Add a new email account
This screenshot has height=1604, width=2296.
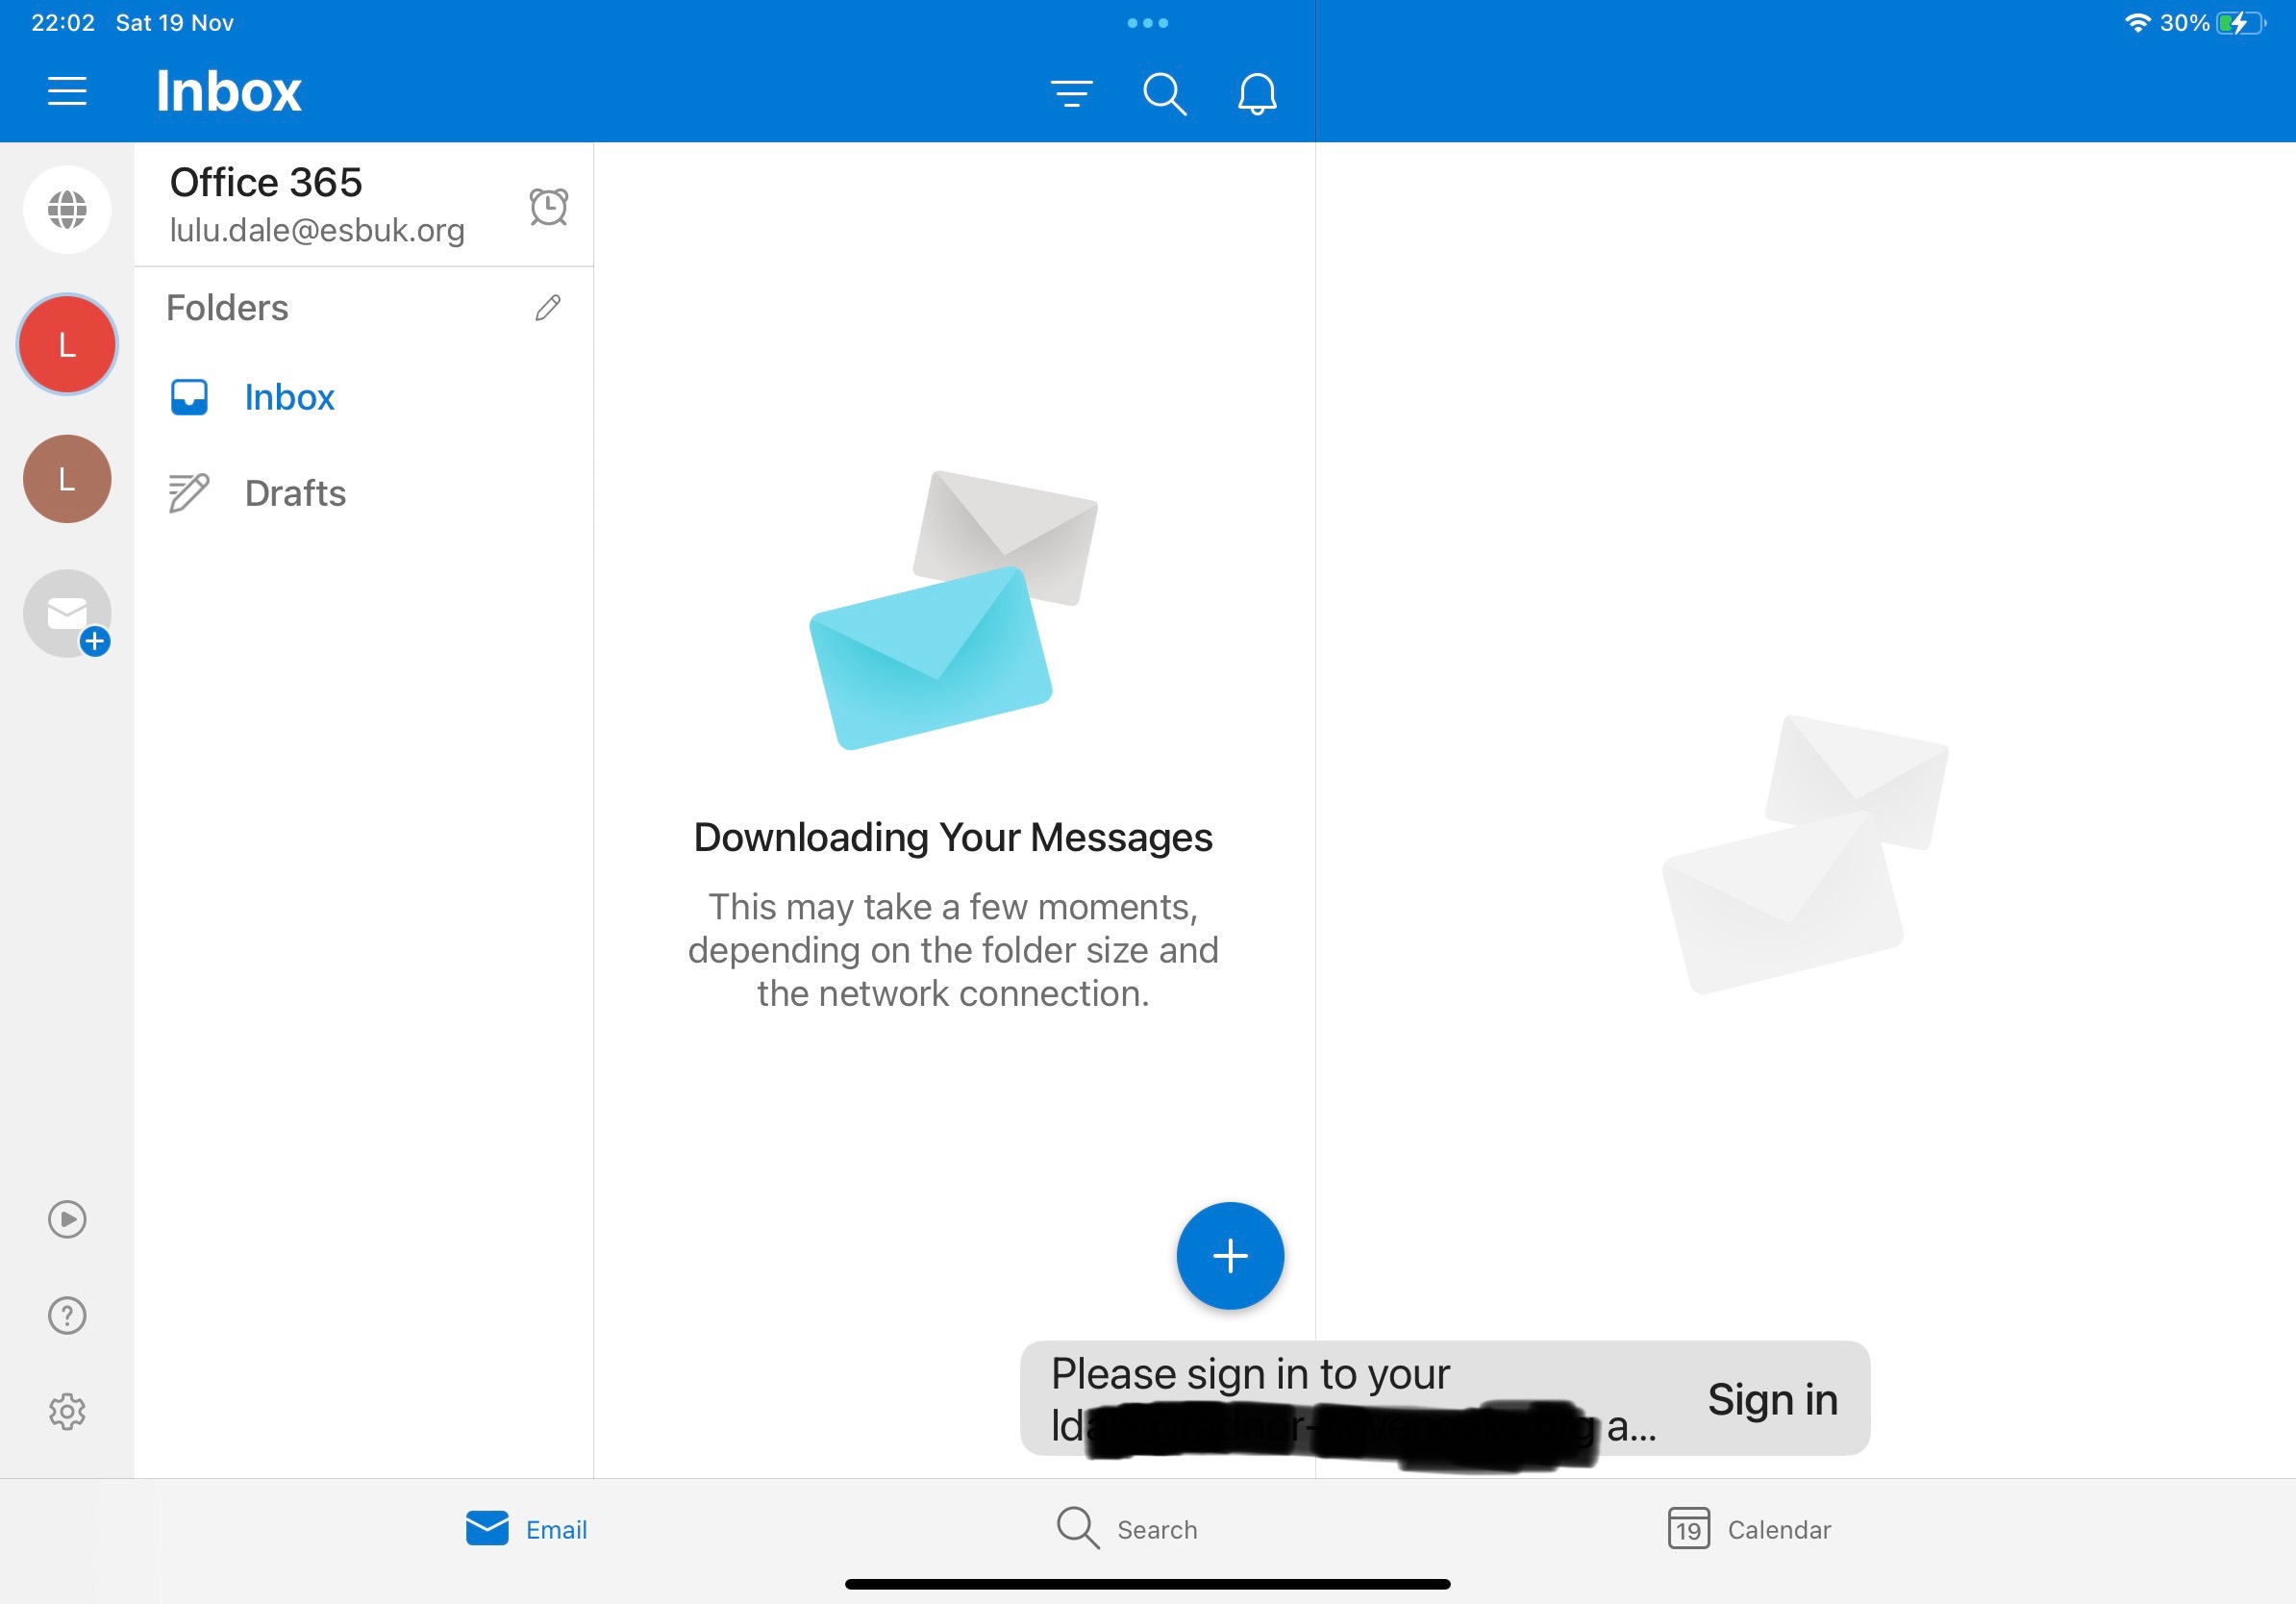pyautogui.click(x=67, y=613)
